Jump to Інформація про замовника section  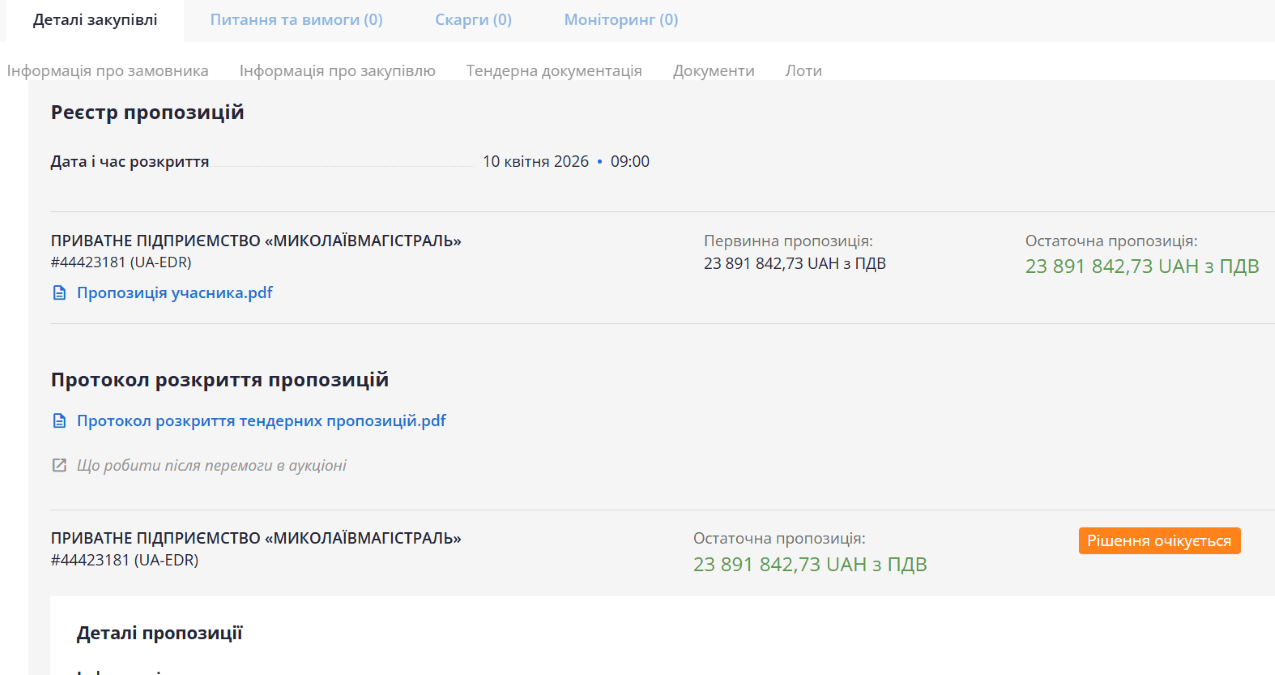[108, 71]
